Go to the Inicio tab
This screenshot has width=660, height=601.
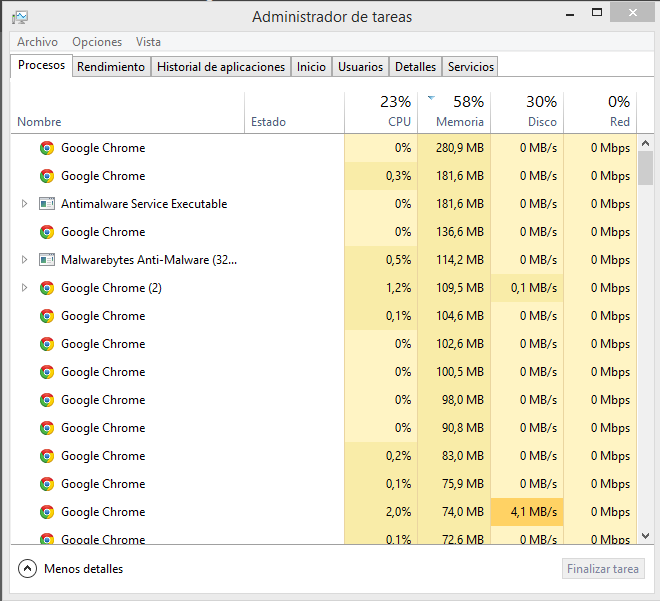click(311, 67)
